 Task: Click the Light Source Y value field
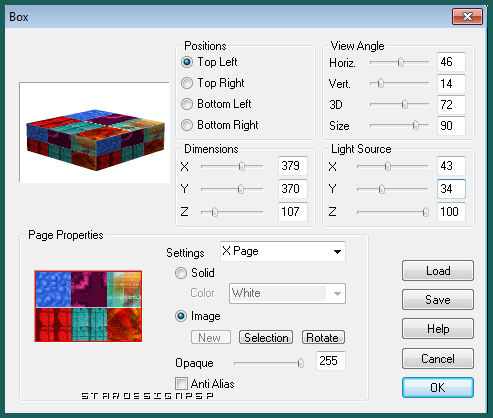[x=451, y=189]
